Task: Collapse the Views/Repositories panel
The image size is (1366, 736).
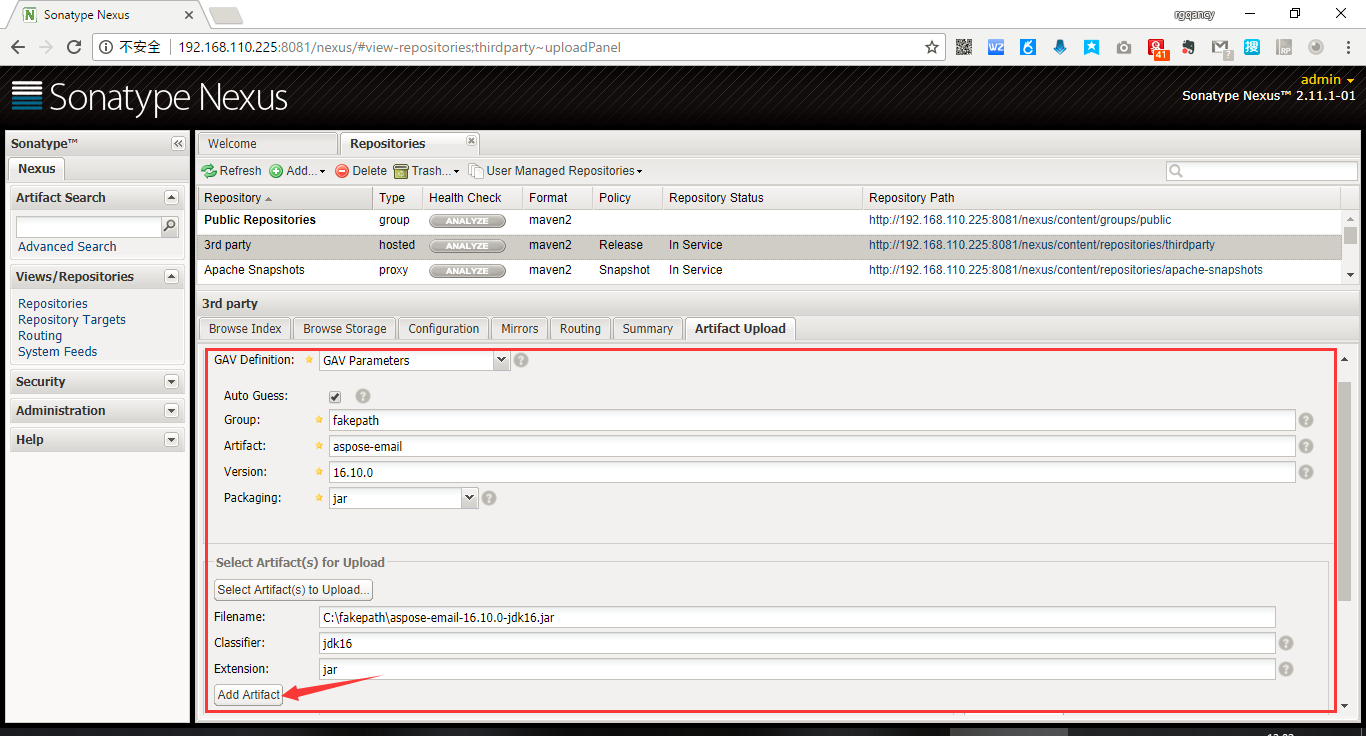Action: point(171,277)
